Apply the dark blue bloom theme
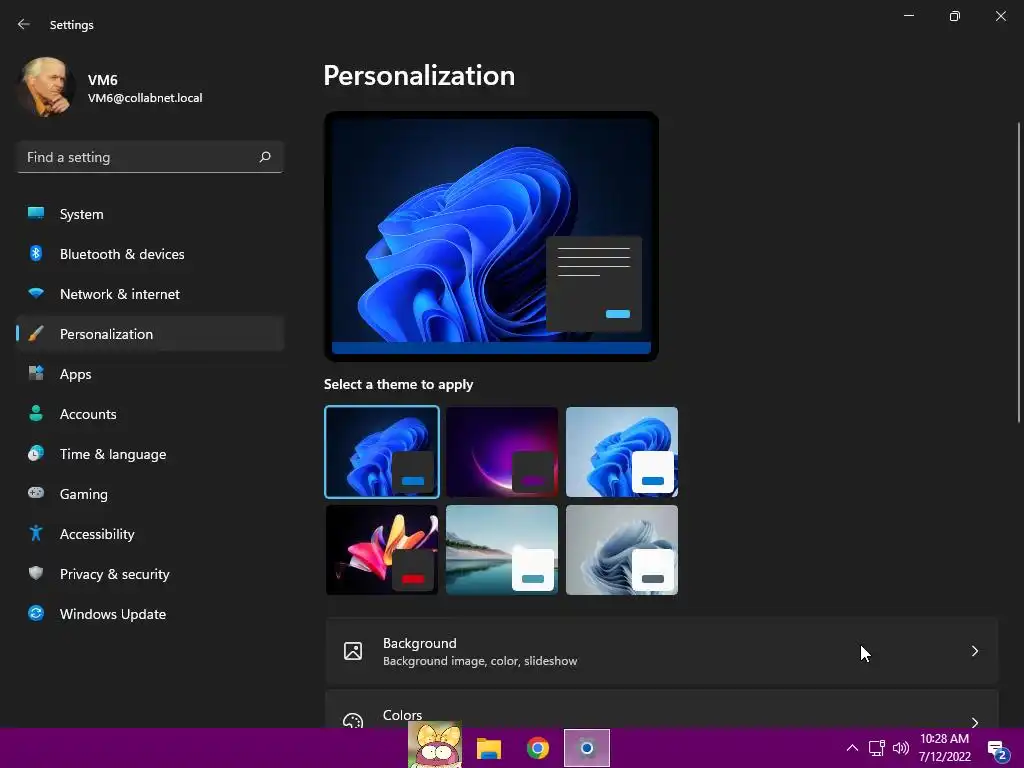This screenshot has width=1024, height=768. click(x=382, y=452)
